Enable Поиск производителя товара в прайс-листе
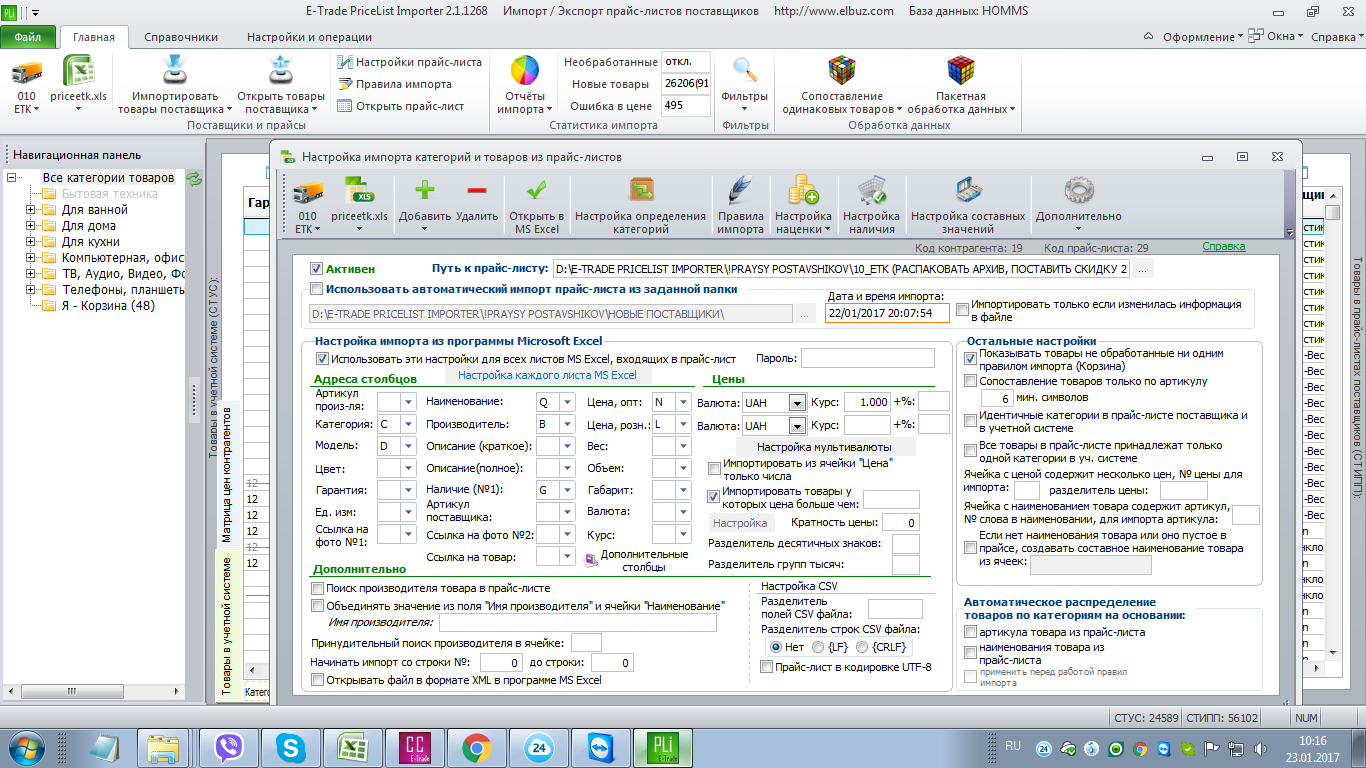This screenshot has width=1366, height=768. (x=318, y=589)
